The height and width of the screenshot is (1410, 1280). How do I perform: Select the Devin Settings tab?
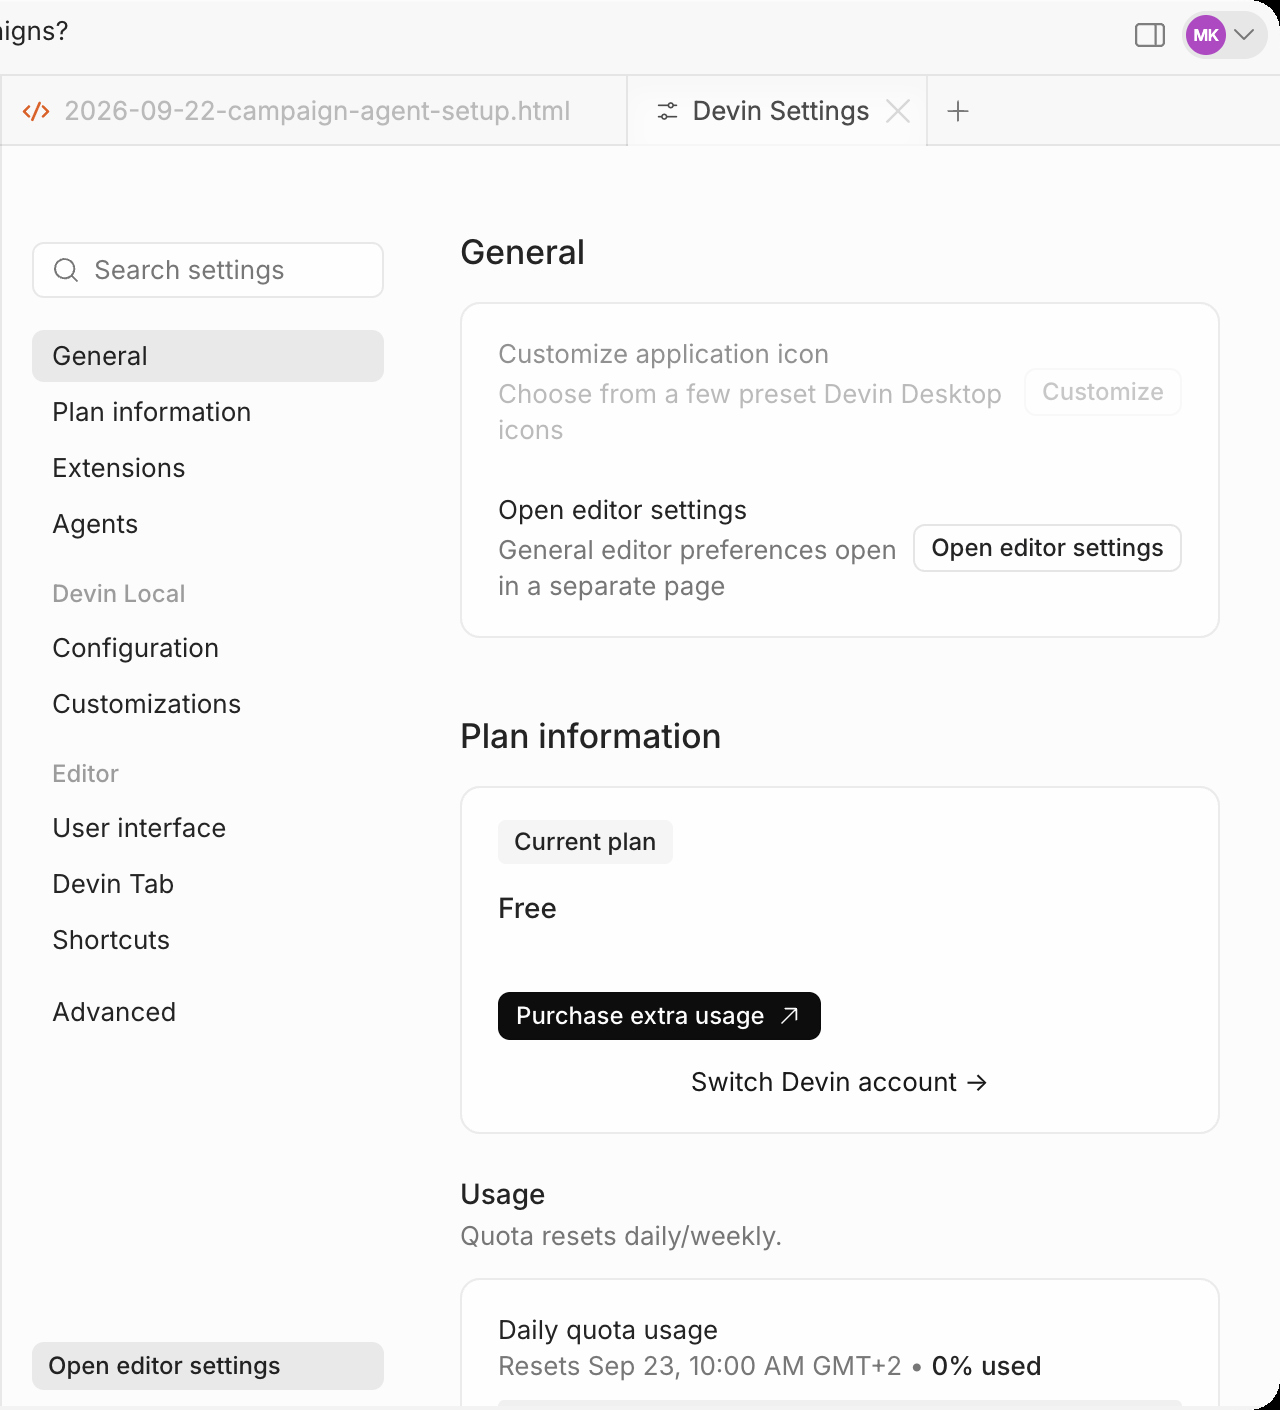click(777, 111)
